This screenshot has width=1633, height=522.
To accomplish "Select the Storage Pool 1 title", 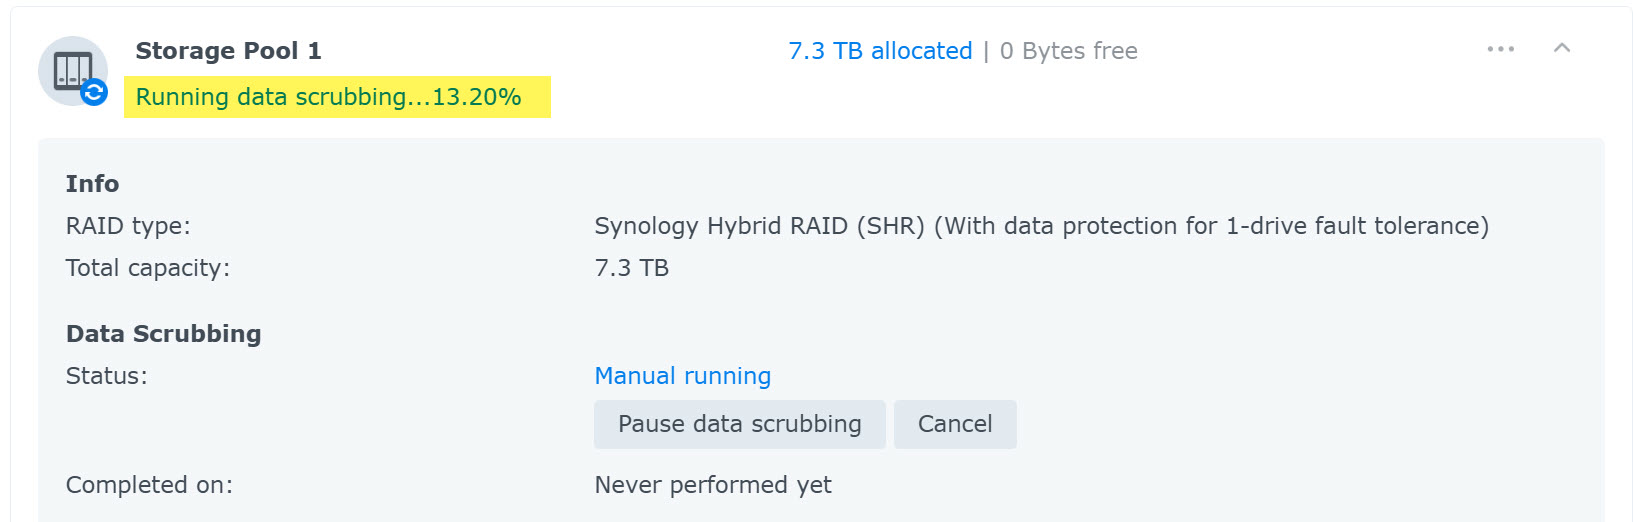I will point(228,51).
